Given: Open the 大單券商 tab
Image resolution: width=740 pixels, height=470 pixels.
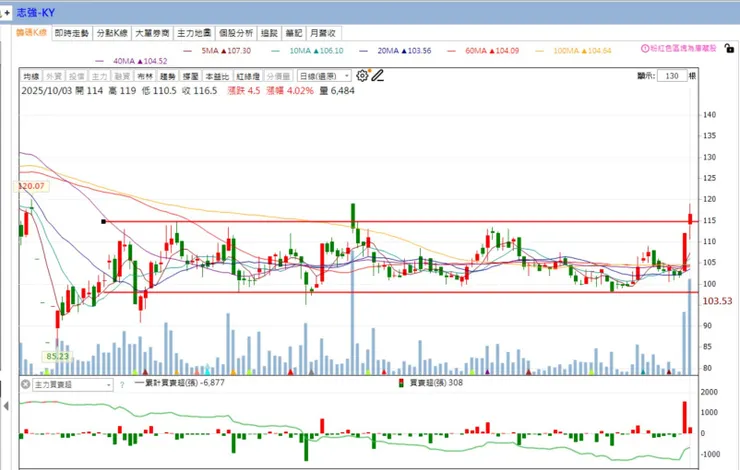Looking at the screenshot, I should pyautogui.click(x=152, y=33).
